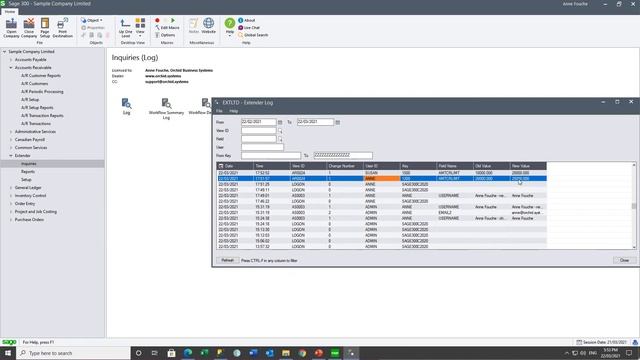
Task: Click Edit Macro in the ribbon
Action: (x=167, y=28)
